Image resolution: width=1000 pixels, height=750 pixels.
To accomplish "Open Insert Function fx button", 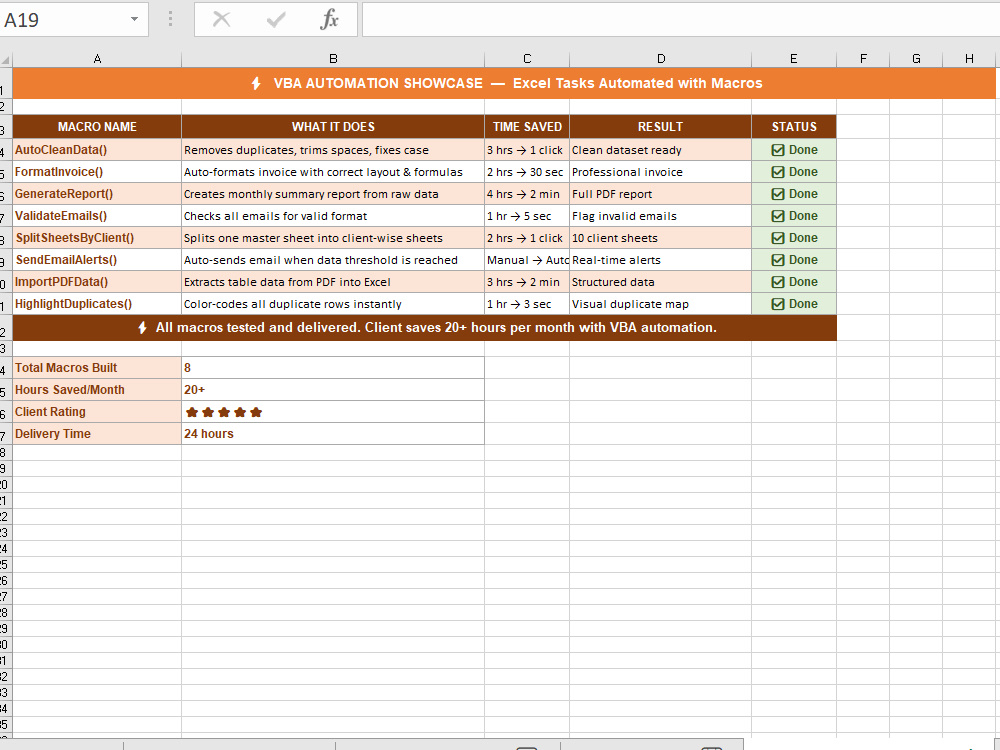I will click(329, 20).
